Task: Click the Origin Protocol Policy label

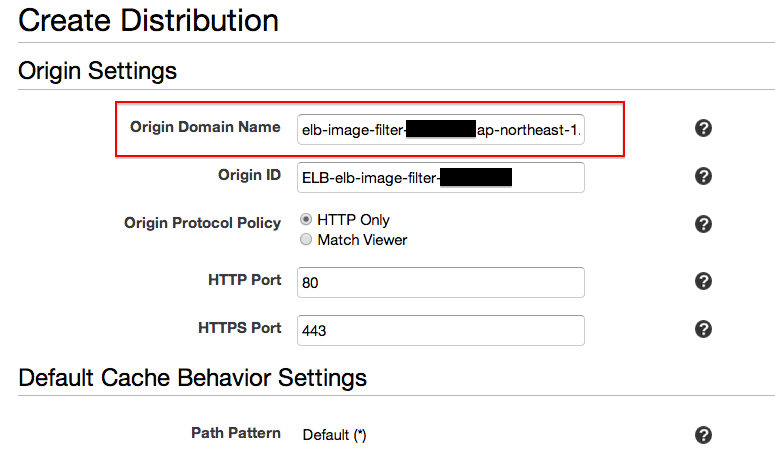Action: 202,222
